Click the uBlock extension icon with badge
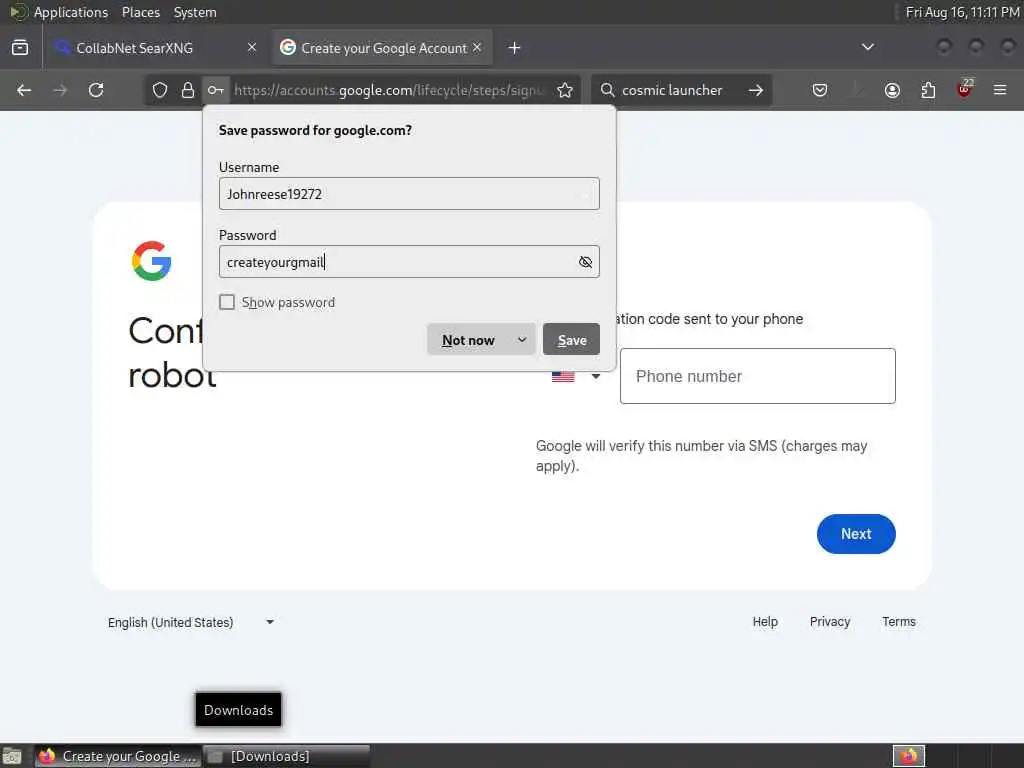The height and width of the screenshot is (768, 1024). pyautogui.click(x=964, y=89)
